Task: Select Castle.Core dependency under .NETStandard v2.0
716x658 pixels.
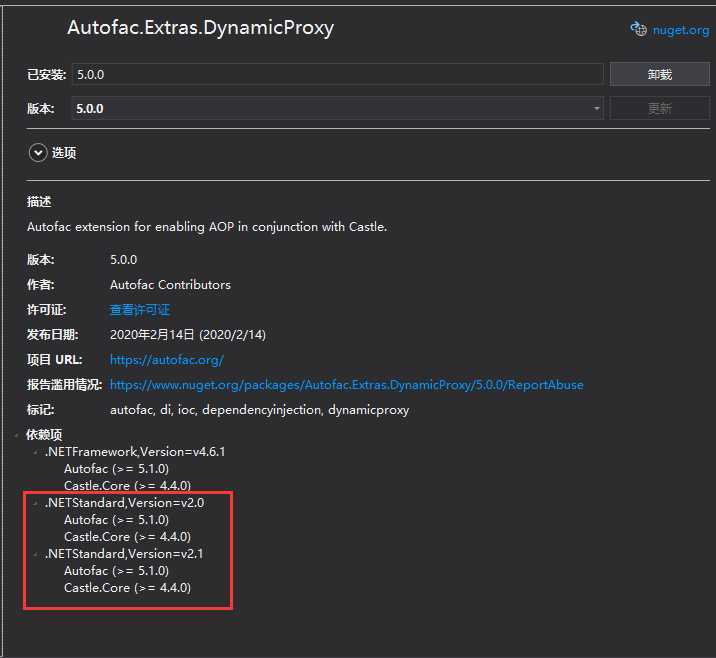Action: [127, 537]
